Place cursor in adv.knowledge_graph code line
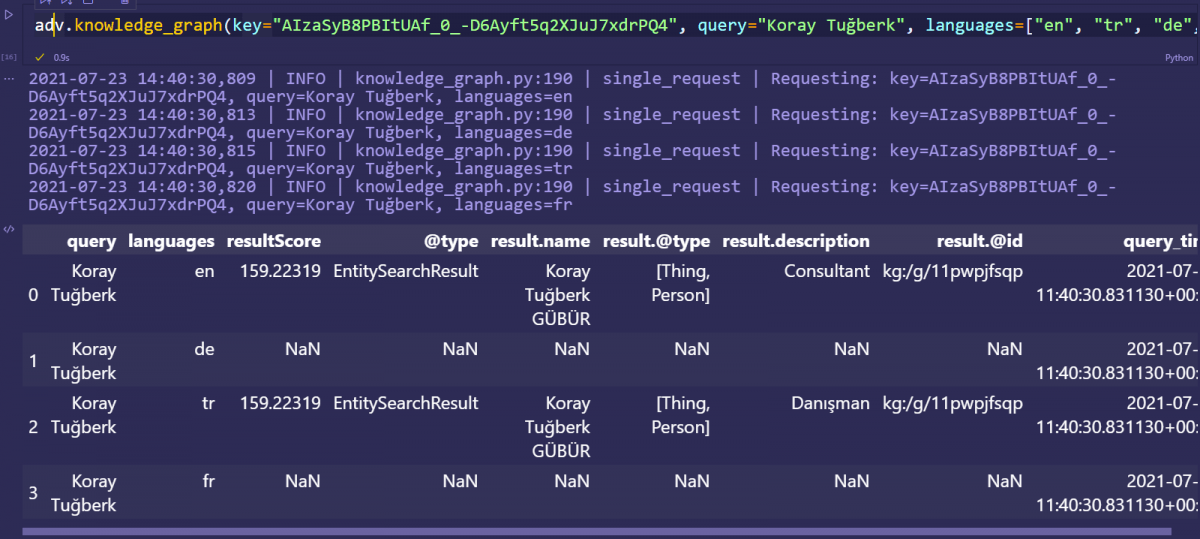Viewport: 1200px width, 539px height. [614, 25]
